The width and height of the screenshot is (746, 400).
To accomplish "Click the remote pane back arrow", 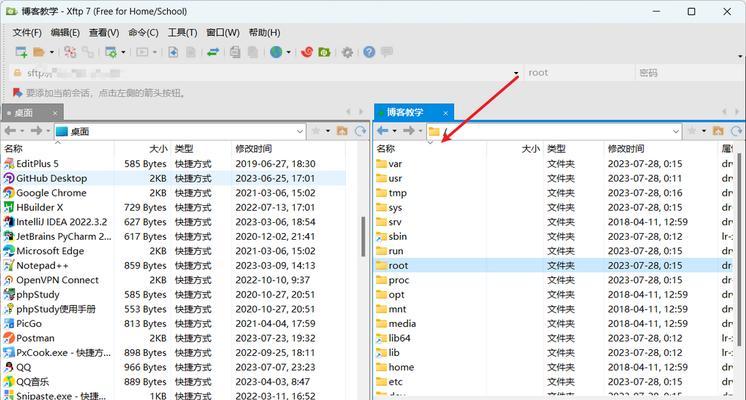I will [x=383, y=130].
